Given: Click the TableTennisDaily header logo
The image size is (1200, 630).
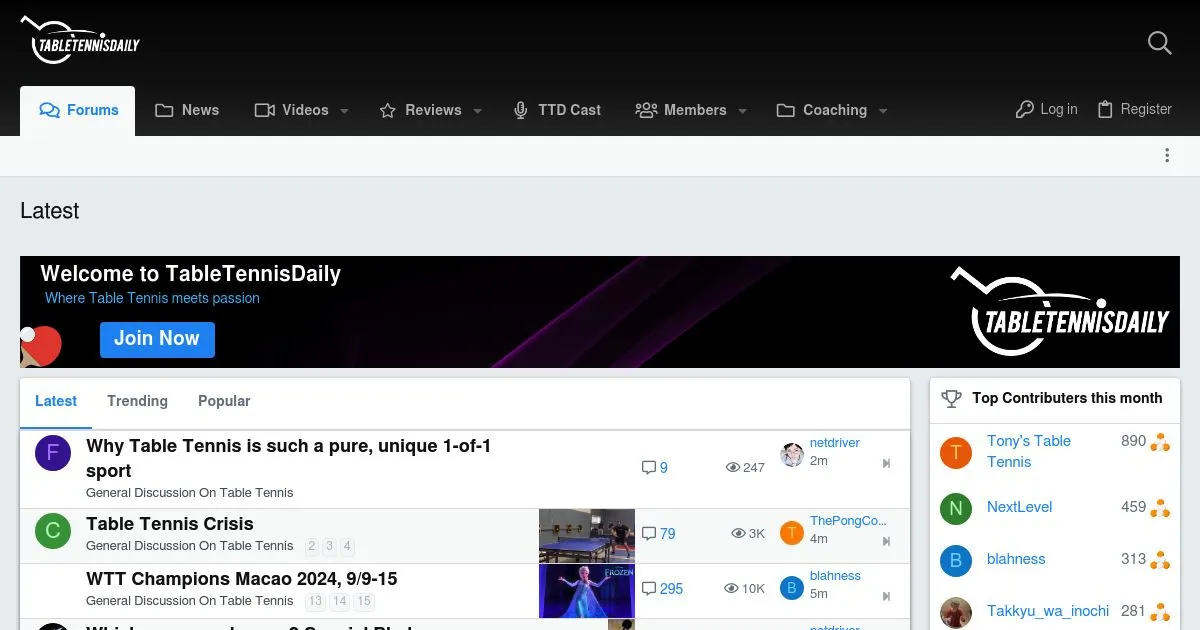Looking at the screenshot, I should click(80, 40).
